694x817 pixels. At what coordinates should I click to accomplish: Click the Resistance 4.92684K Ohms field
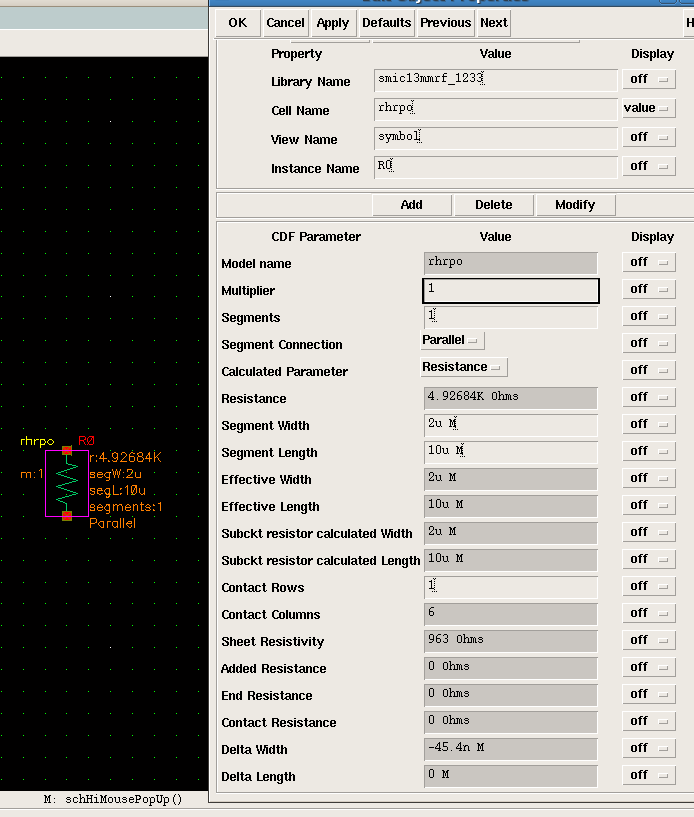511,398
